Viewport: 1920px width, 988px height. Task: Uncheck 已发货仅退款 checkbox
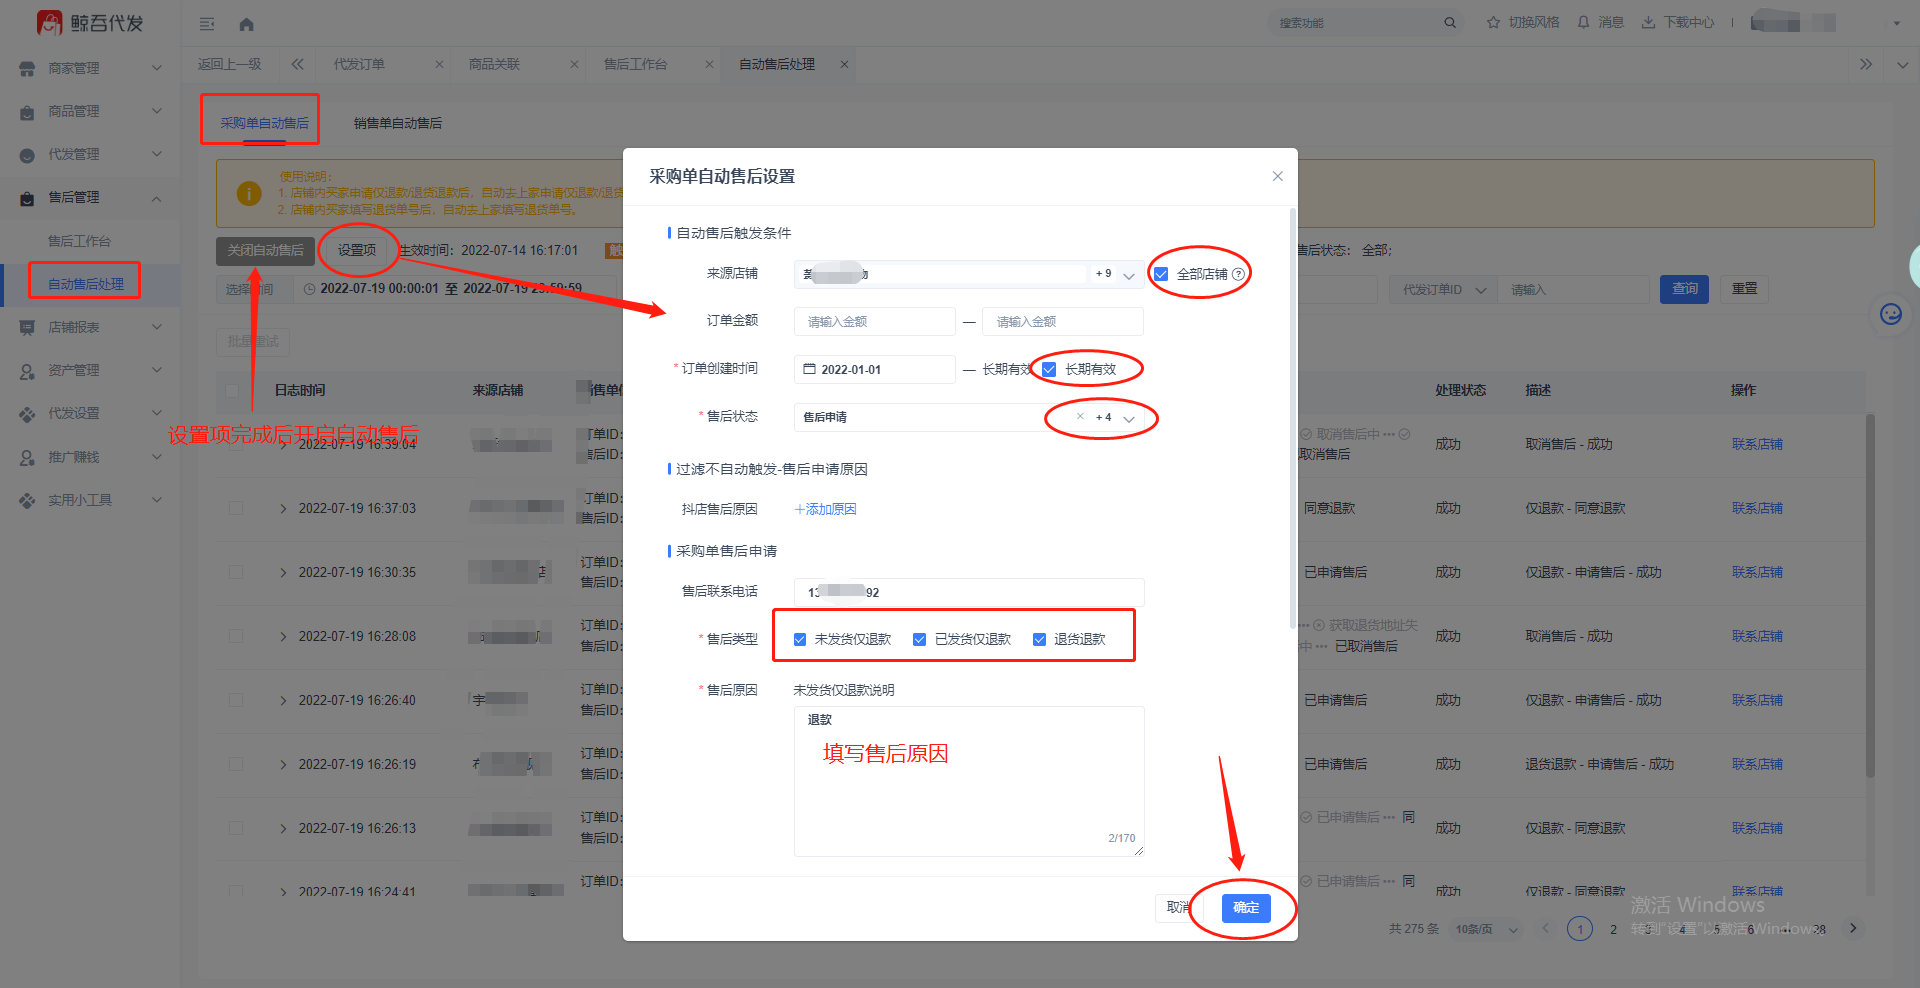(919, 639)
